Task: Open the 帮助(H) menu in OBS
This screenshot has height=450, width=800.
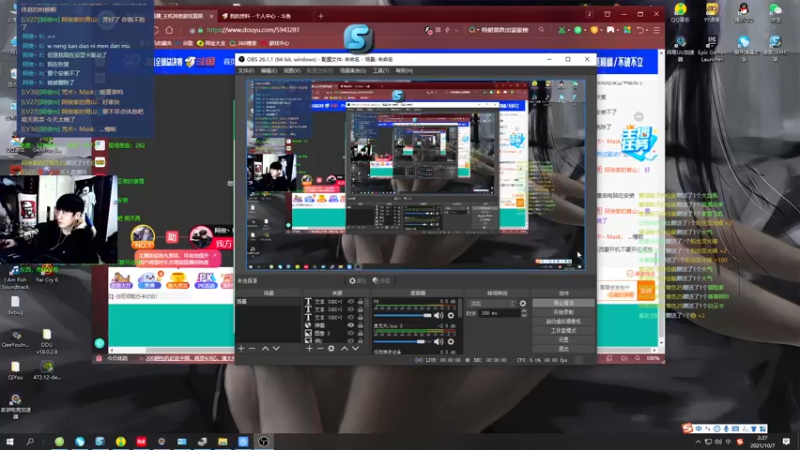Action: point(404,71)
